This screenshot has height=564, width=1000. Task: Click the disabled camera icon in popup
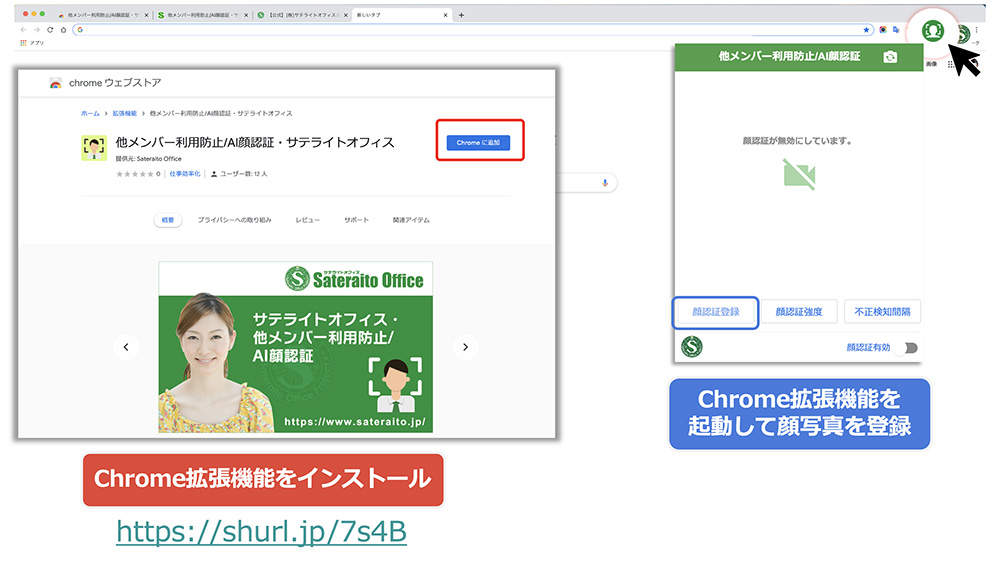click(x=799, y=174)
